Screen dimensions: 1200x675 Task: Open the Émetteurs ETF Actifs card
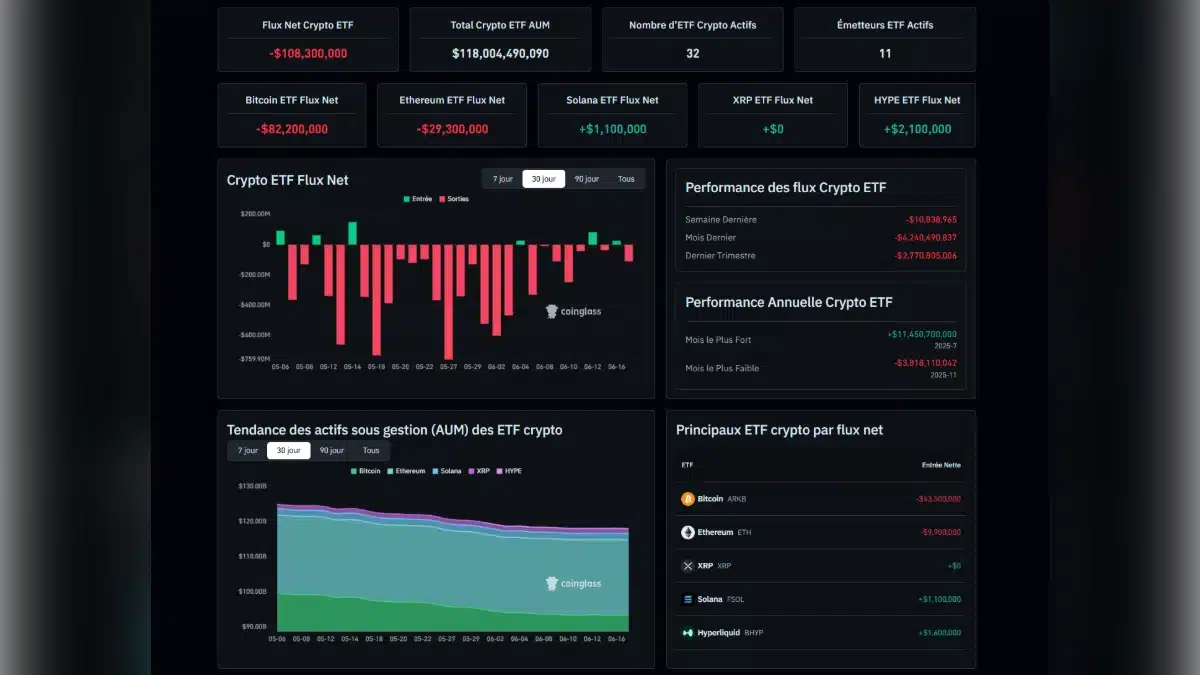[x=885, y=40]
